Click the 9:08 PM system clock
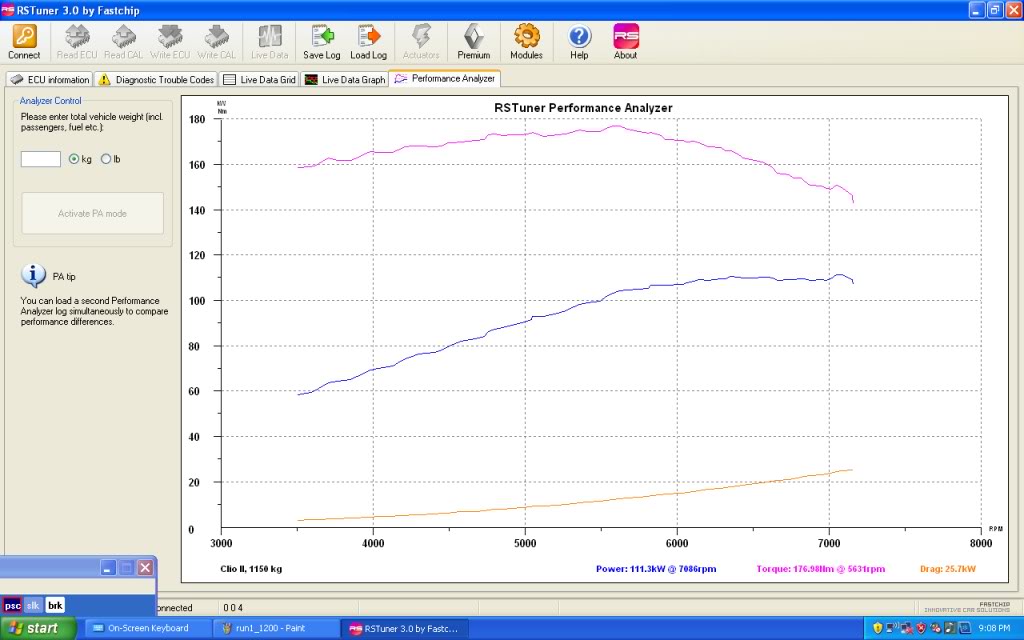The width and height of the screenshot is (1024, 640). (995, 628)
